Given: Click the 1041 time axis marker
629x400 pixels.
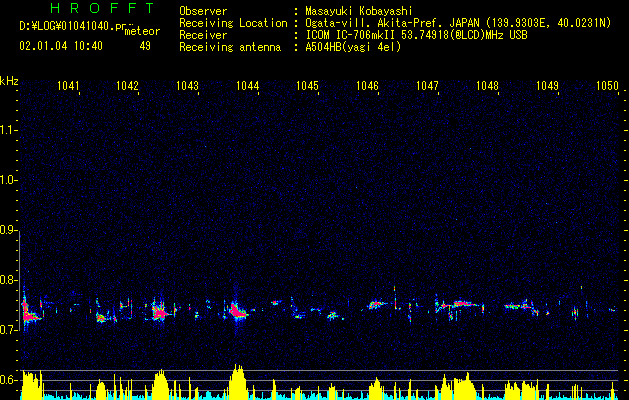Looking at the screenshot, I should (x=68, y=85).
